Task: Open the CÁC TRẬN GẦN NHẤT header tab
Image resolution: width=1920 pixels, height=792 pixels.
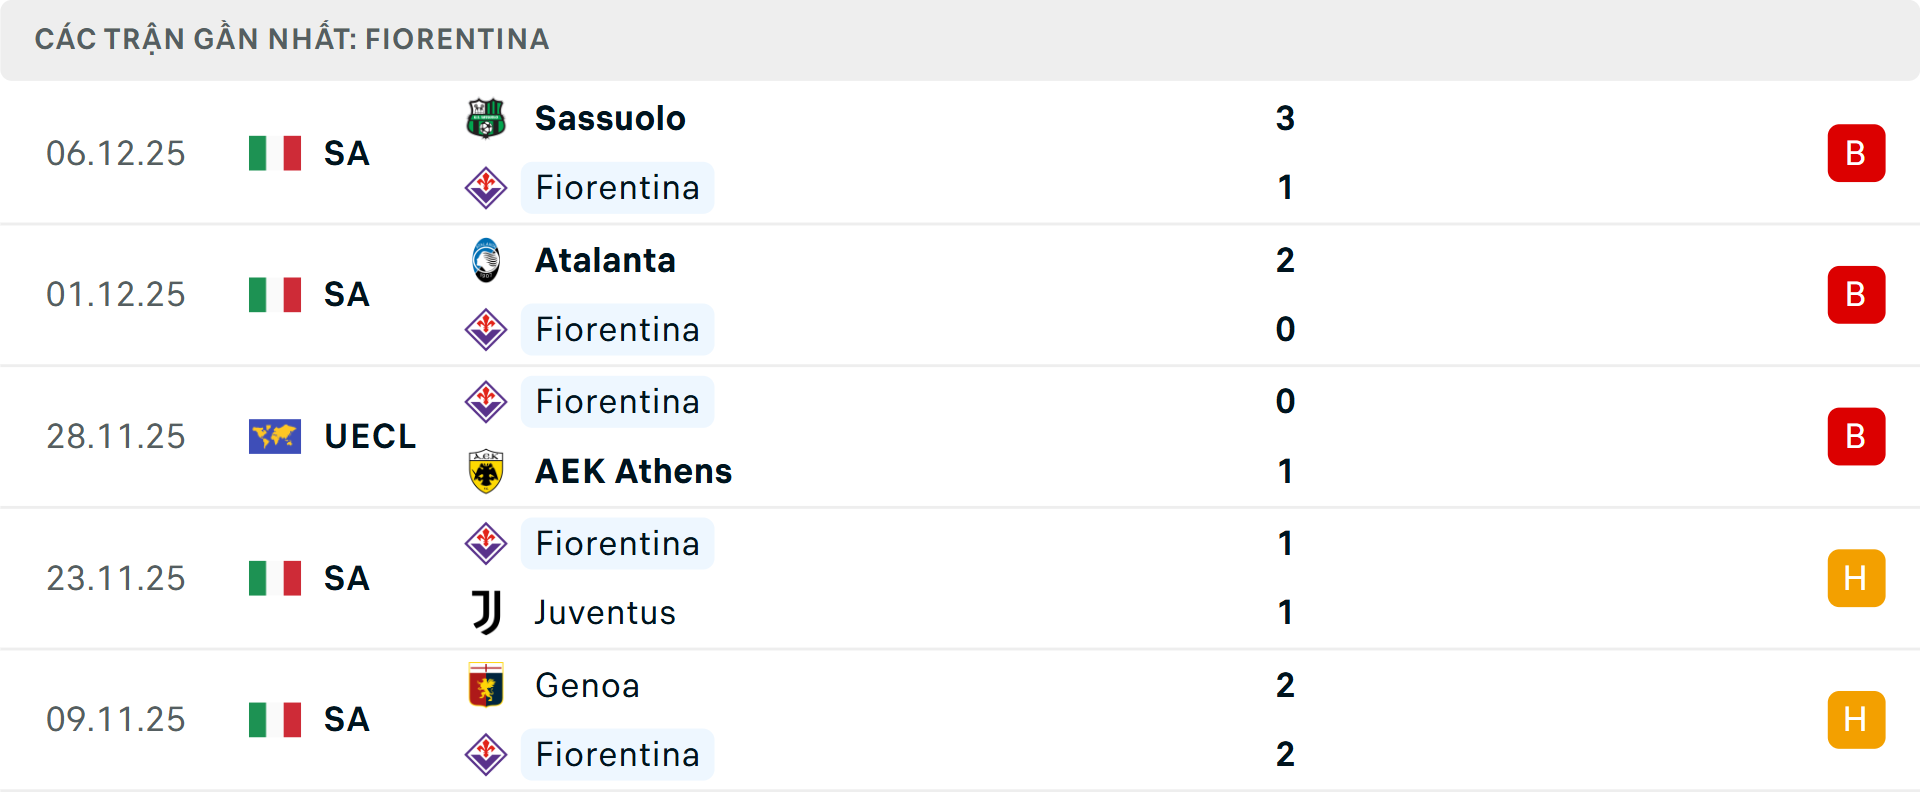Action: pyautogui.click(x=290, y=39)
